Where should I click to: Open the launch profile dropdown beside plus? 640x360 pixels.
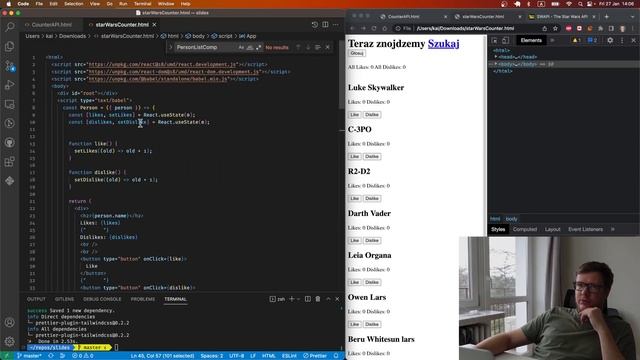pyautogui.click(x=298, y=299)
